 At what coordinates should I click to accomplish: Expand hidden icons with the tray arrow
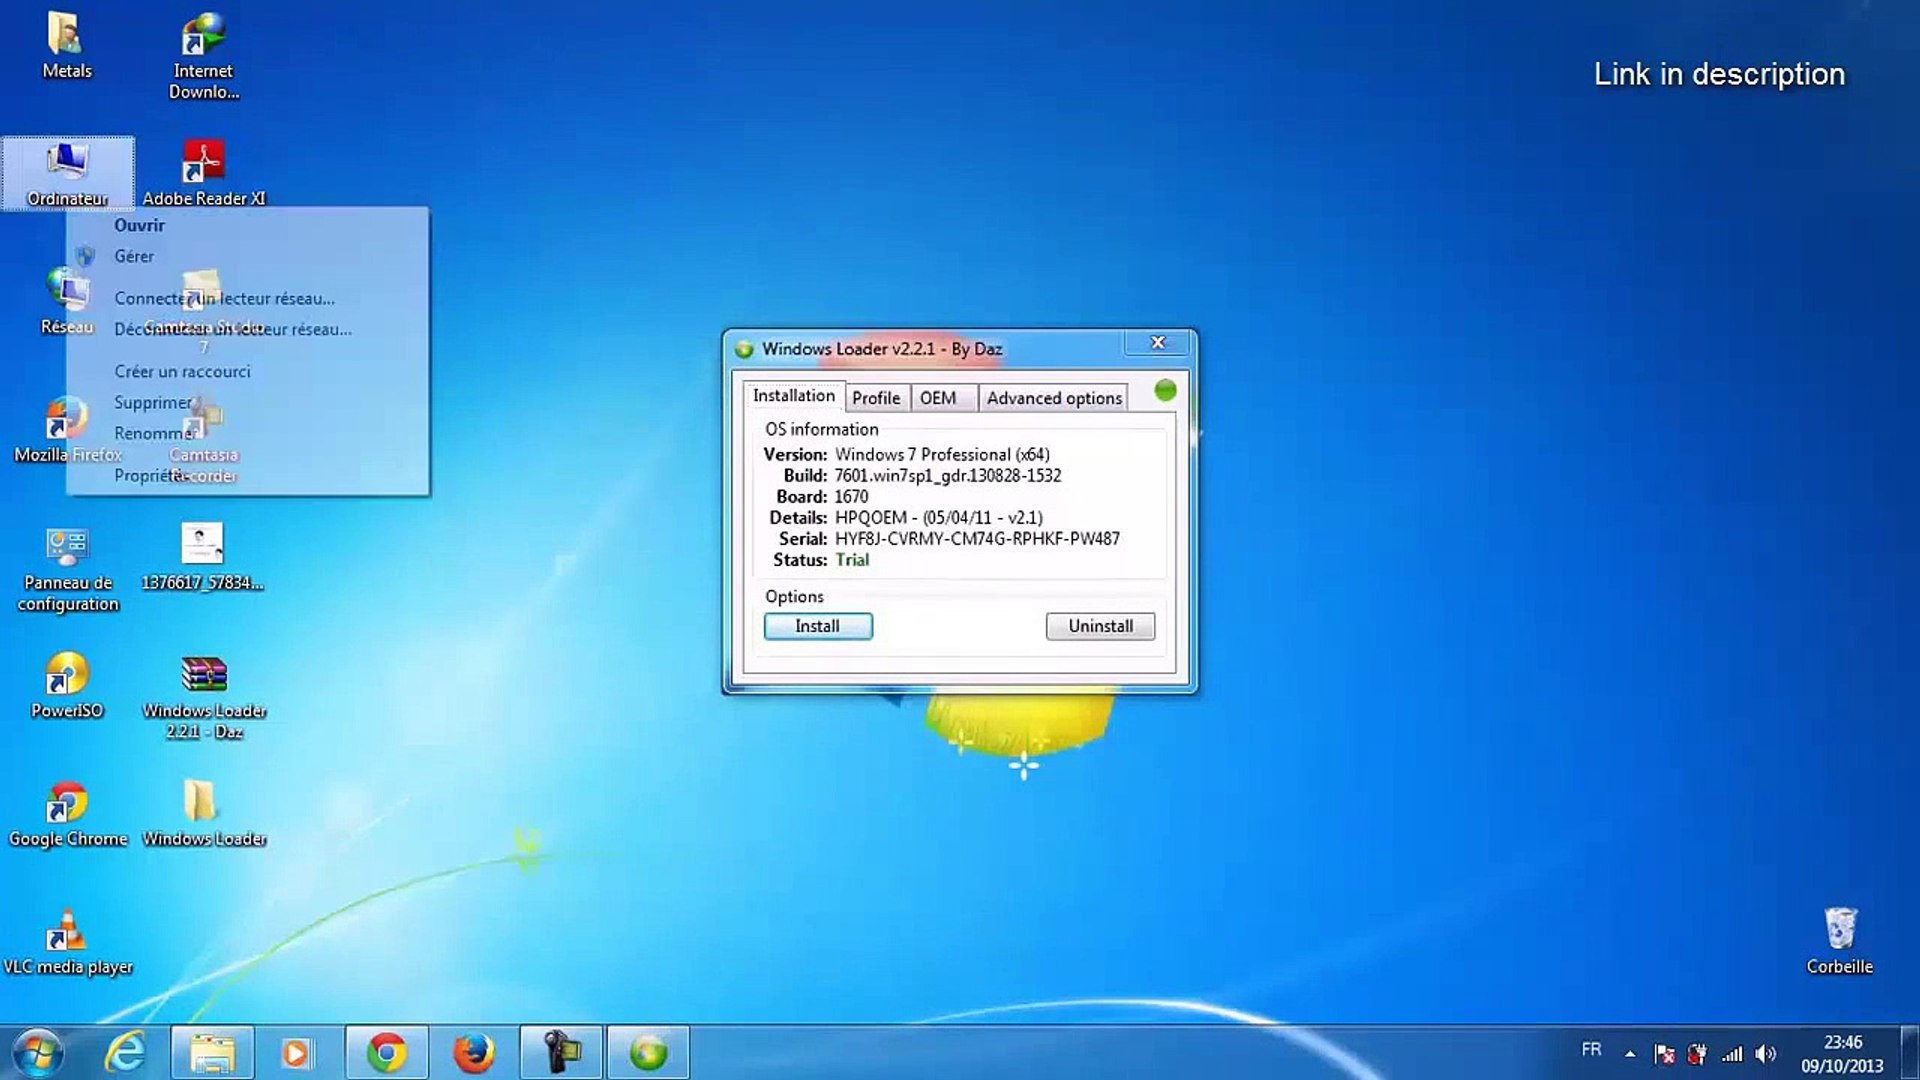pos(1630,1052)
